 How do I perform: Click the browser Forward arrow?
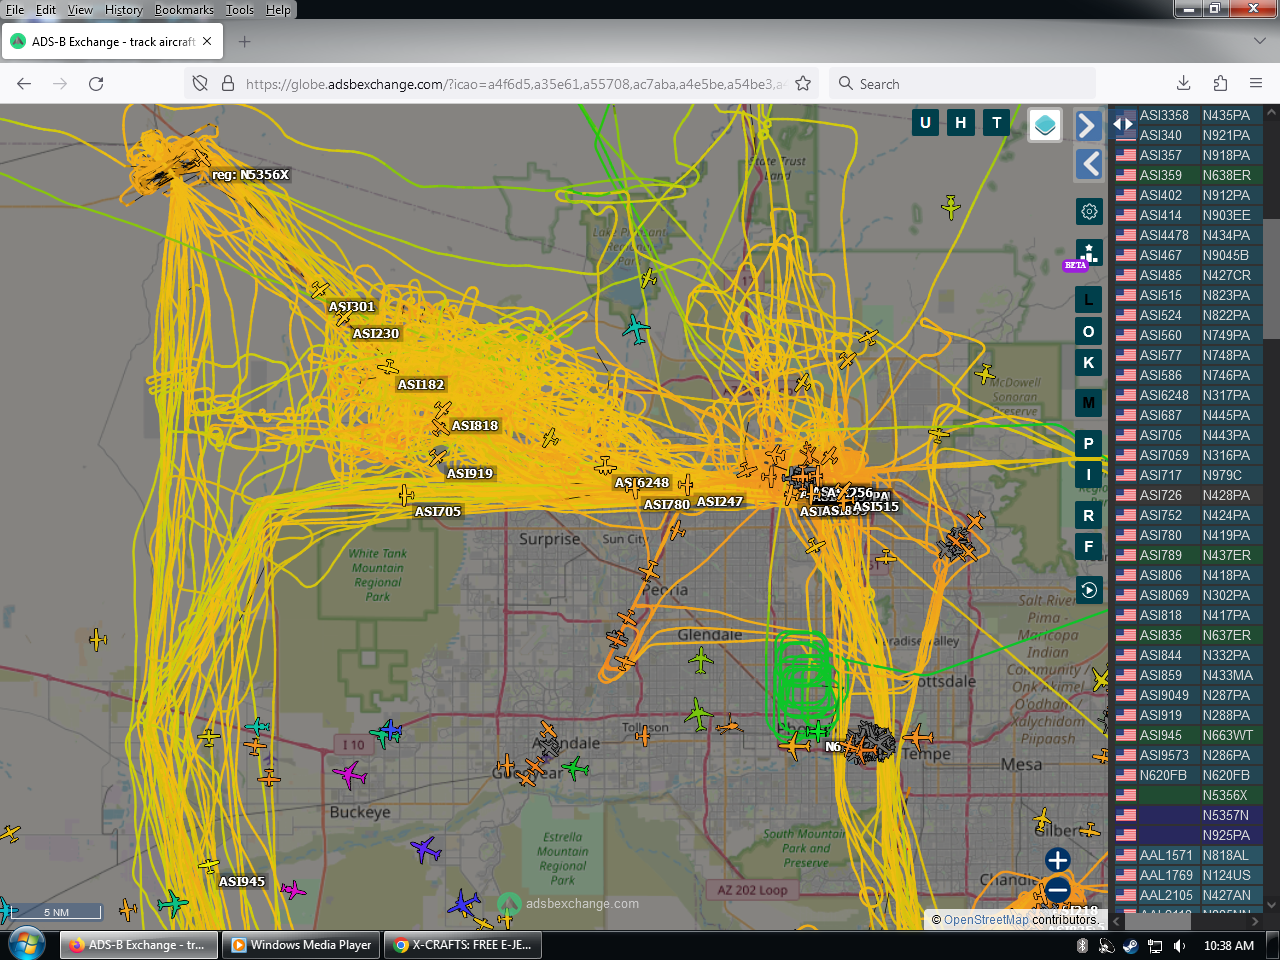(x=60, y=84)
